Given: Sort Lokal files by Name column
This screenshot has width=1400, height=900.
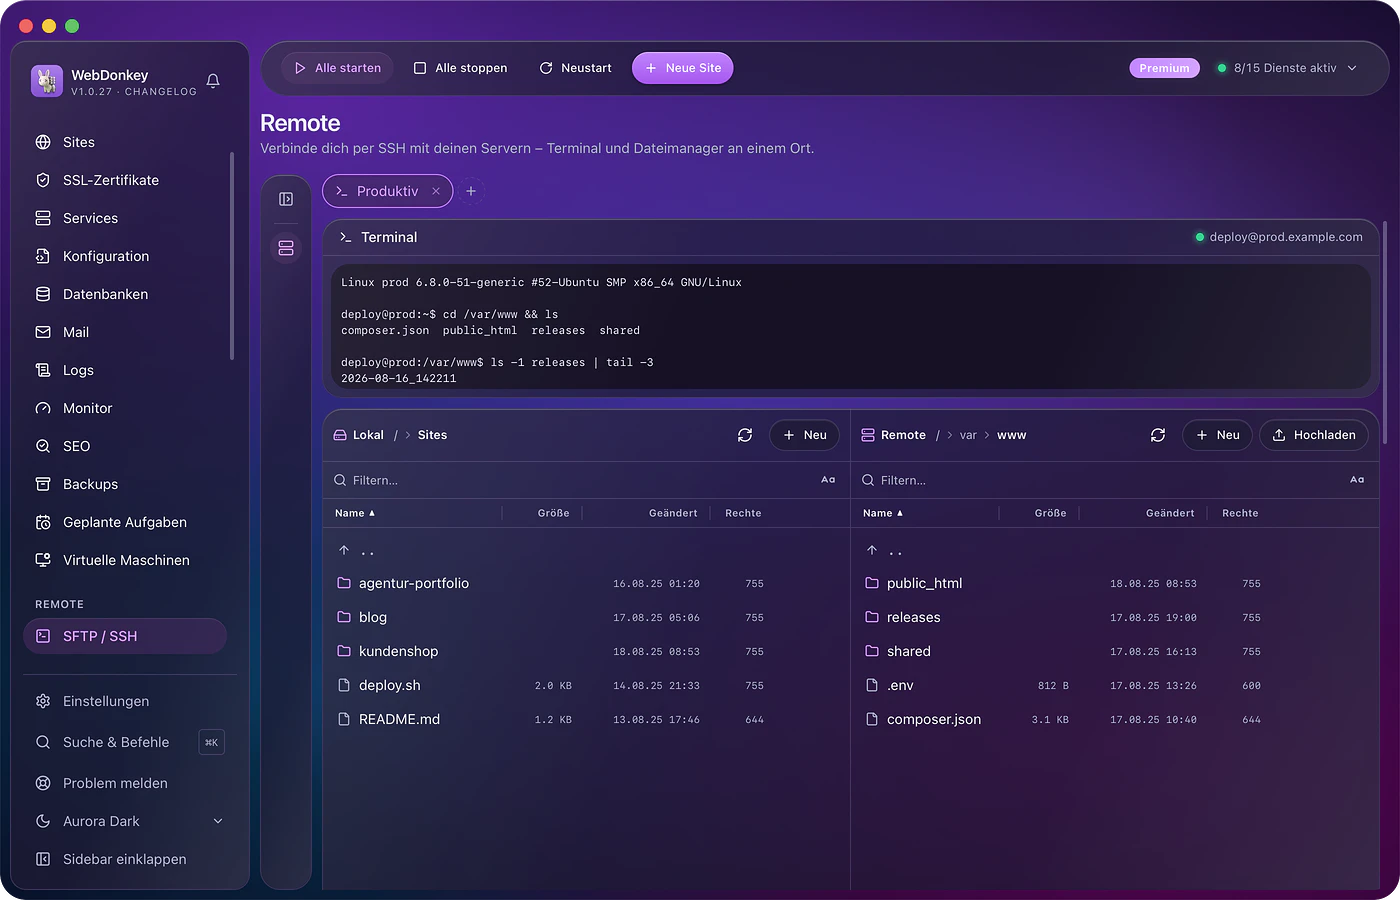Looking at the screenshot, I should point(355,513).
